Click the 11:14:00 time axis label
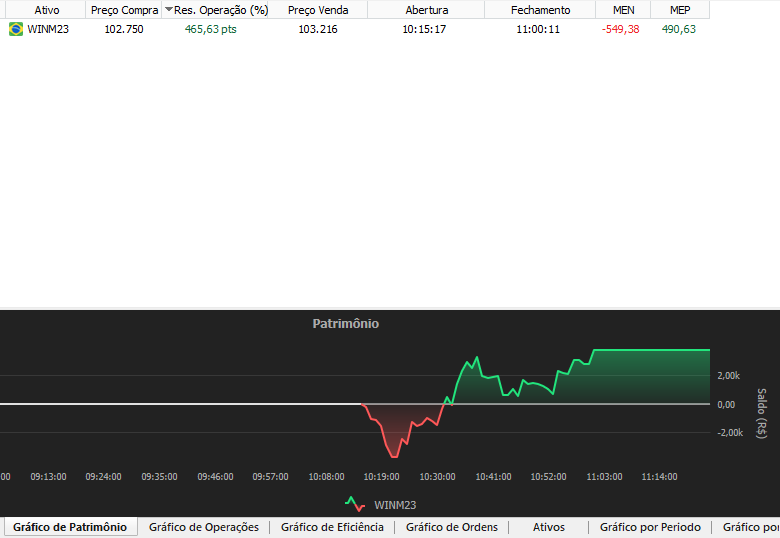The width and height of the screenshot is (780, 538). (x=659, y=477)
